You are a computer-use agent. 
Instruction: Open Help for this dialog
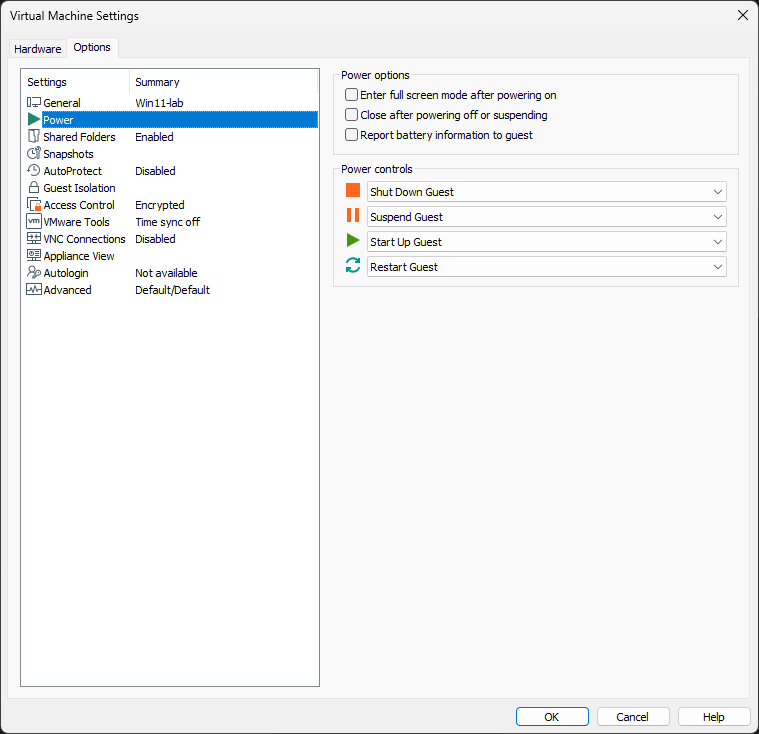pos(714,717)
